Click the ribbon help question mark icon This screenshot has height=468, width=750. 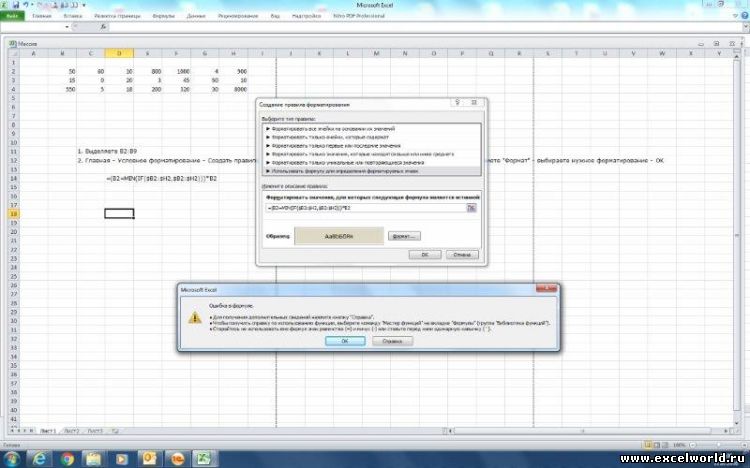click(x=745, y=16)
